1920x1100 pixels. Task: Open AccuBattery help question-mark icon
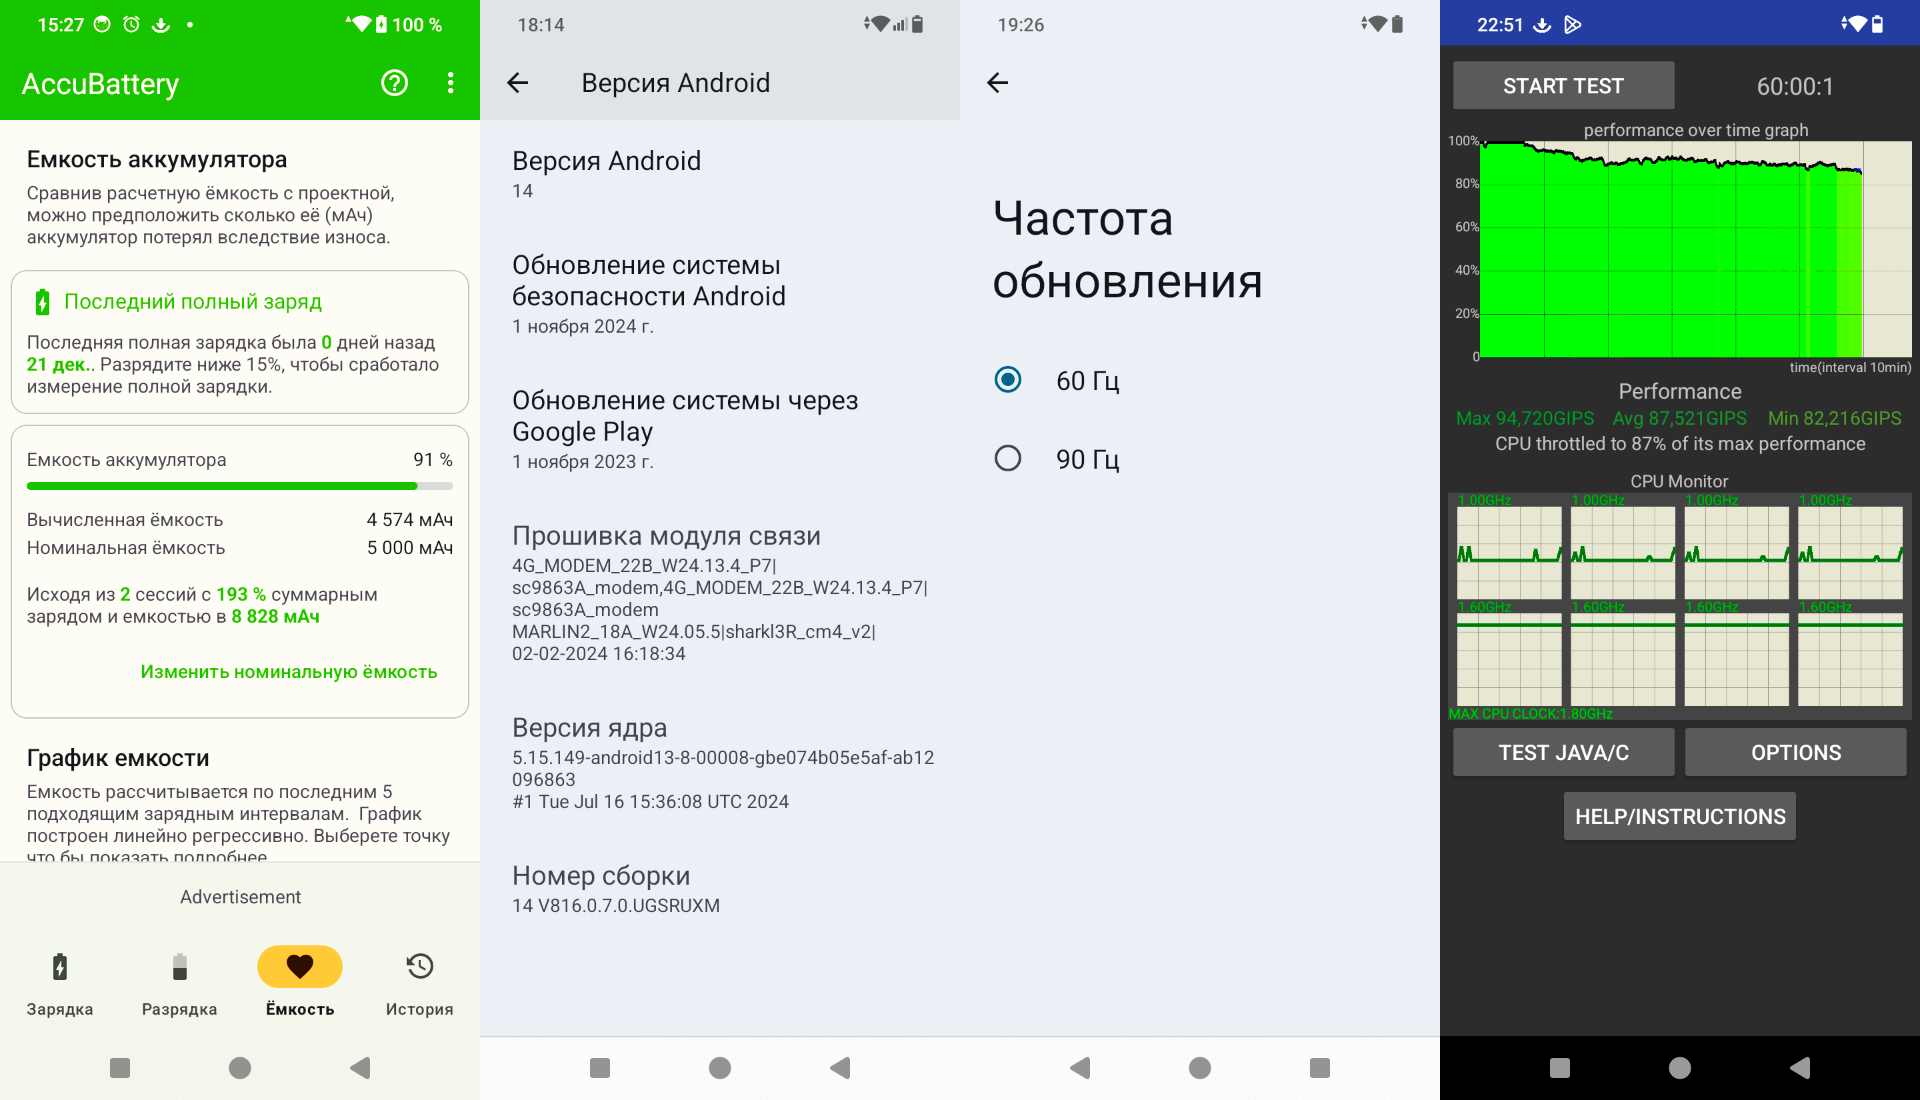tap(395, 83)
